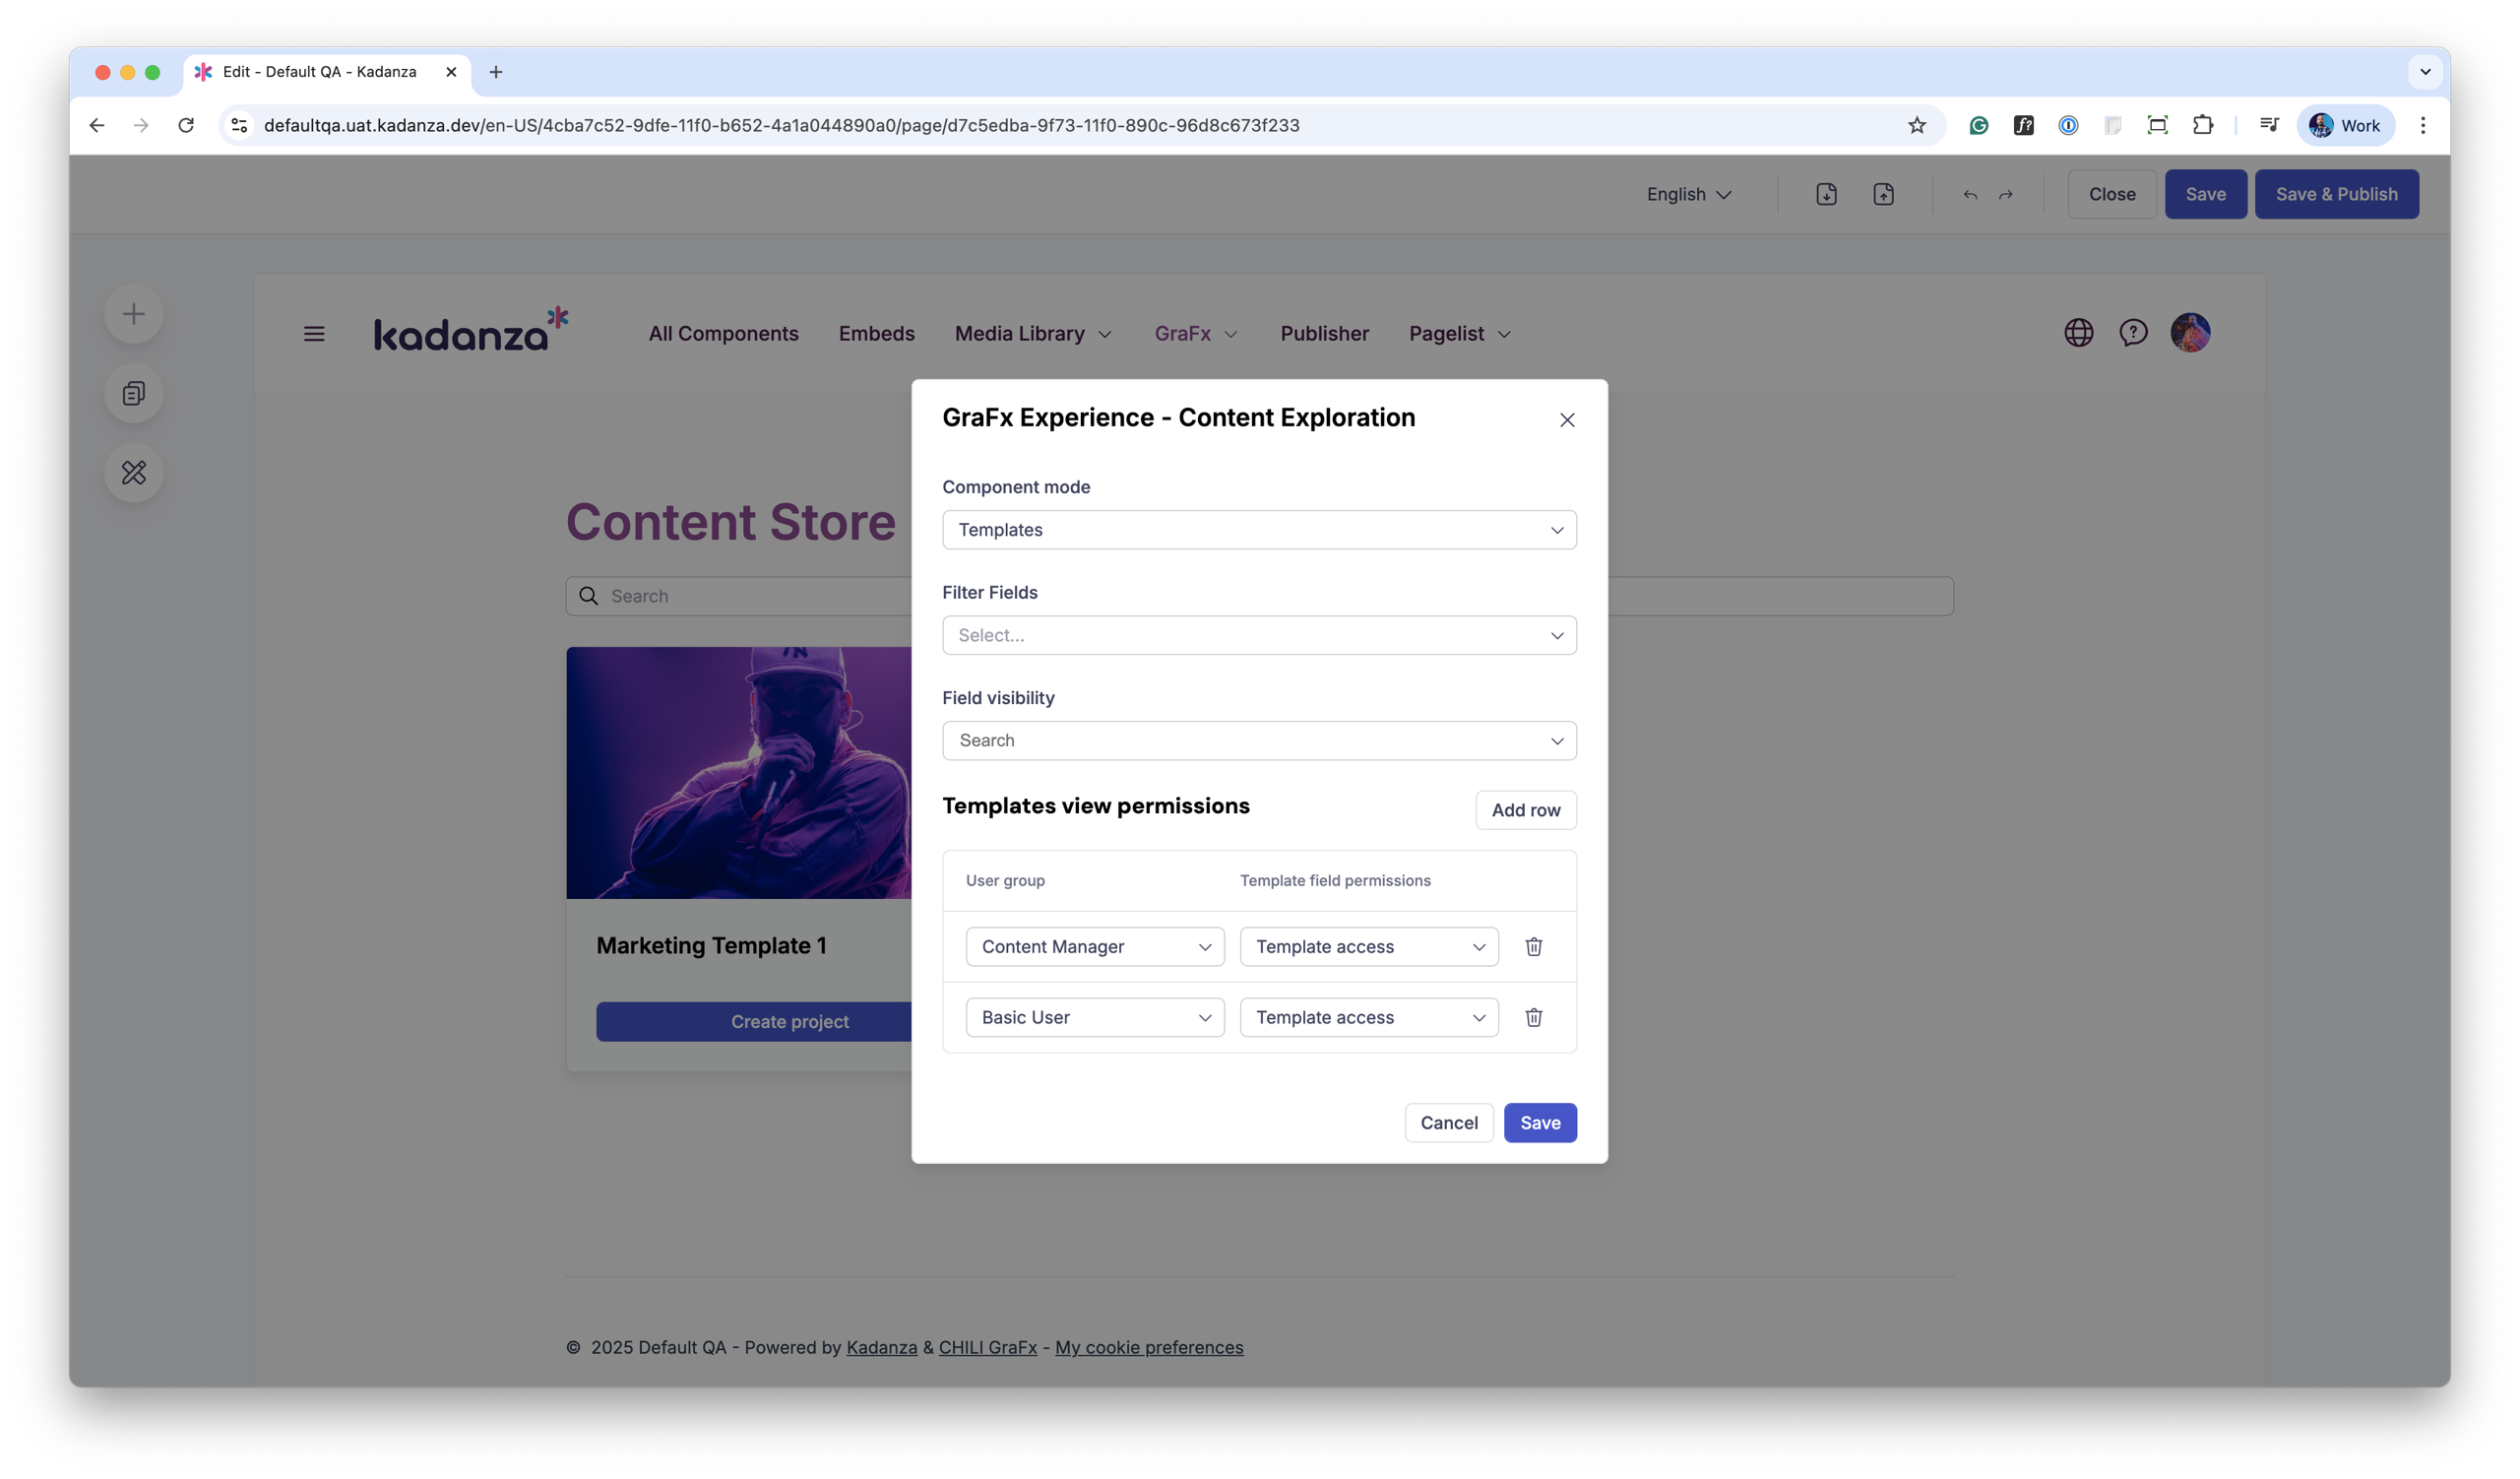Change the Content Manager user group dropdown
2520x1479 pixels.
[1094, 946]
